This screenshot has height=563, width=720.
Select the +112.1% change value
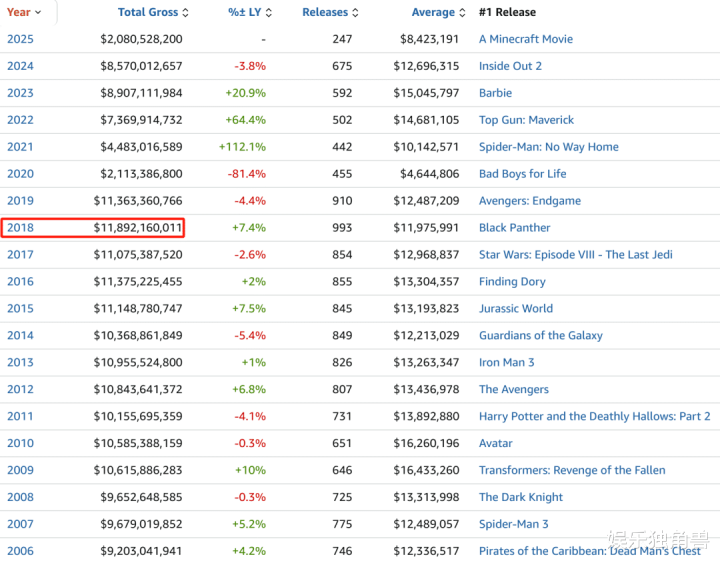242,147
